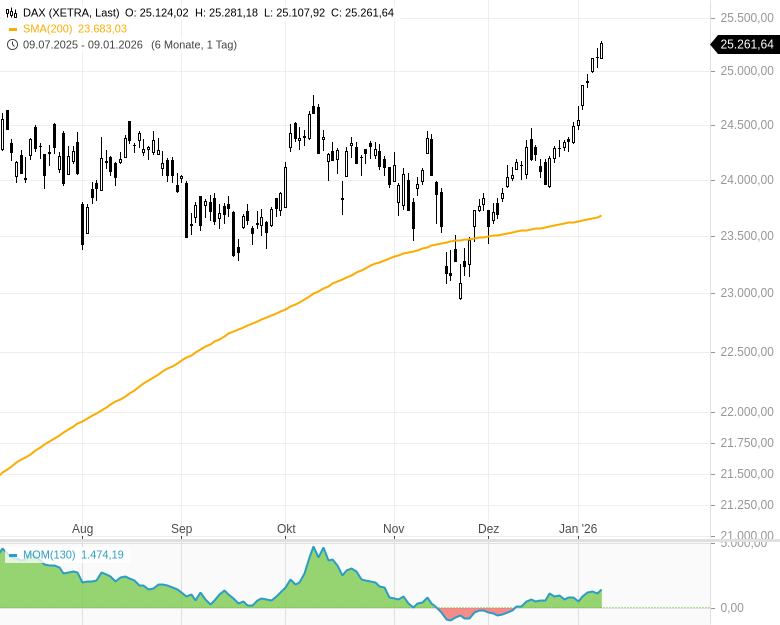
Task: Open the MOM(130) indicator label
Action: point(50,555)
